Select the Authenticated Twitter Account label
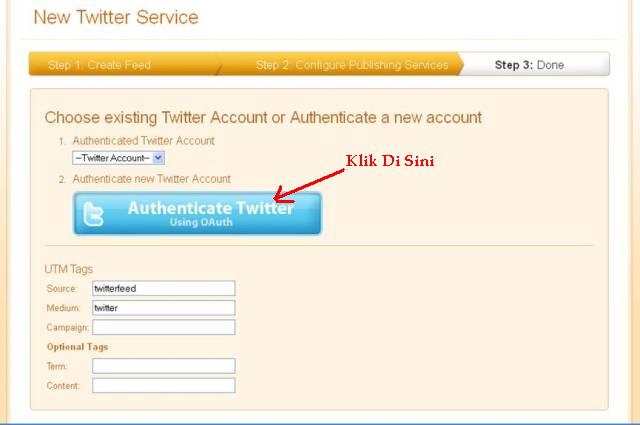640x425 pixels. point(143,141)
